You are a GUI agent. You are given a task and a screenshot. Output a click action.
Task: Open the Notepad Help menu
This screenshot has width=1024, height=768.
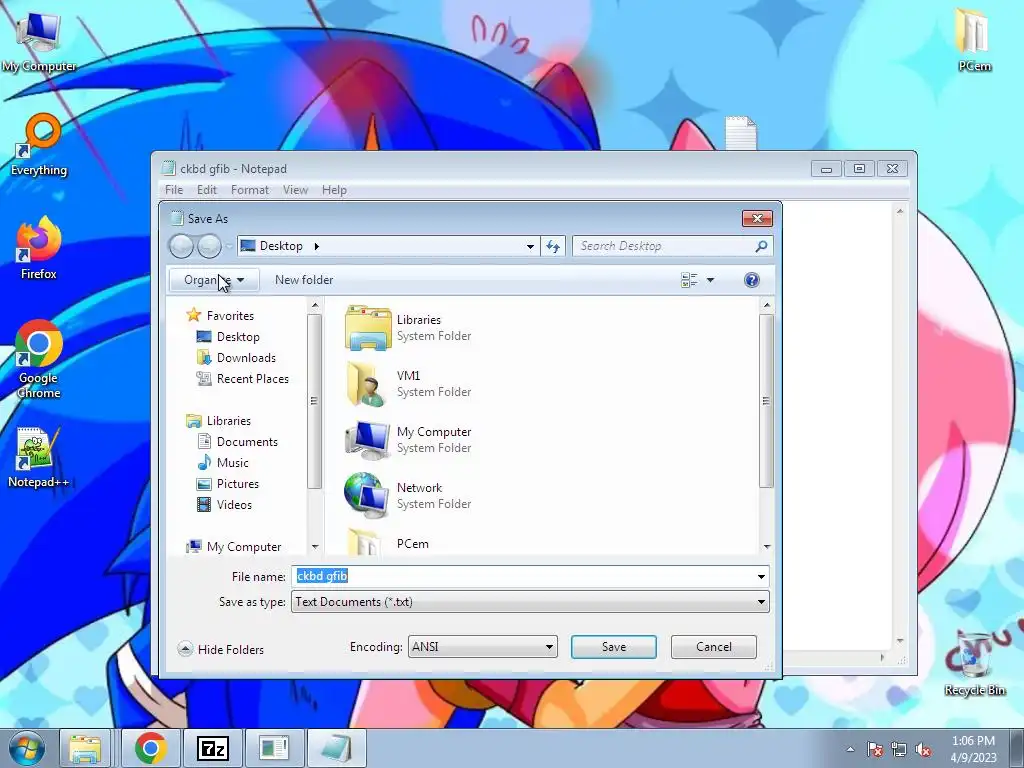tap(334, 190)
